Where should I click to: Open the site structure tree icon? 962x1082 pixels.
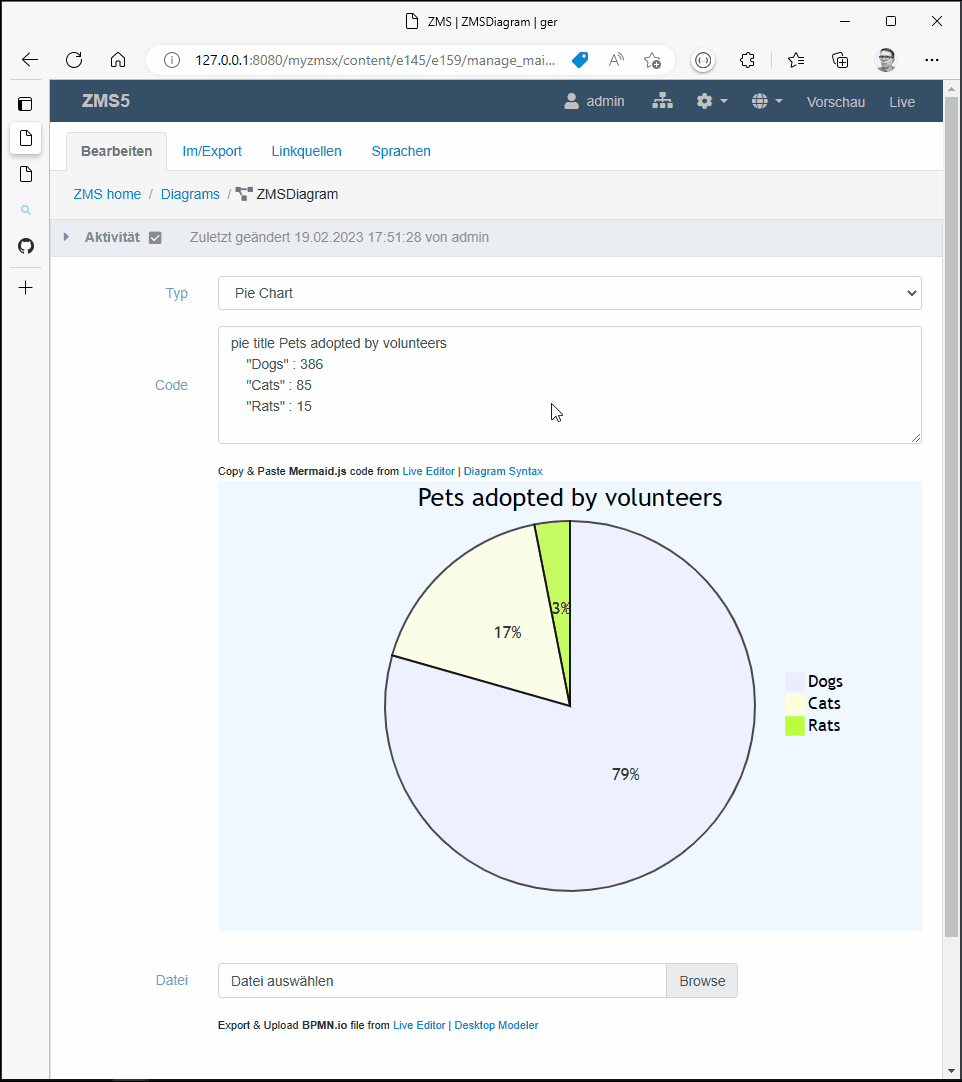pos(662,100)
